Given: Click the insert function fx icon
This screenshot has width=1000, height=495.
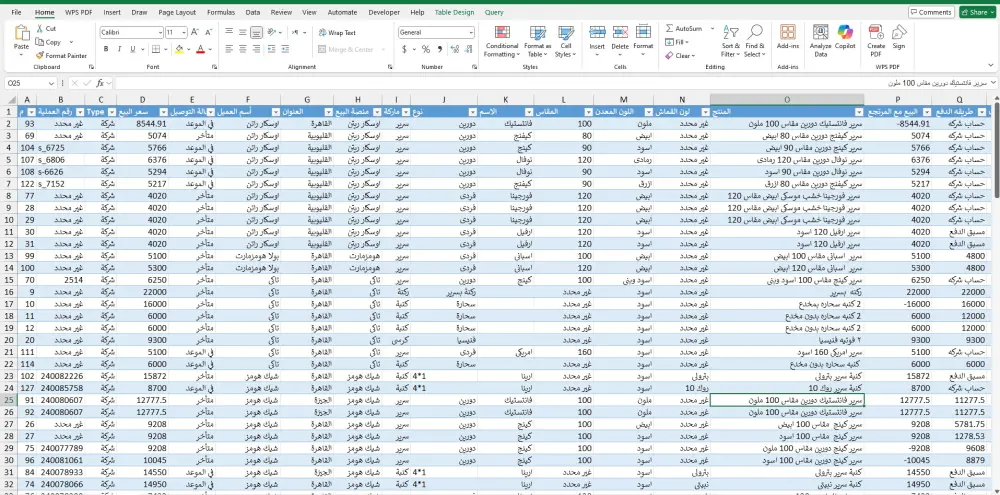Looking at the screenshot, I should (100, 83).
